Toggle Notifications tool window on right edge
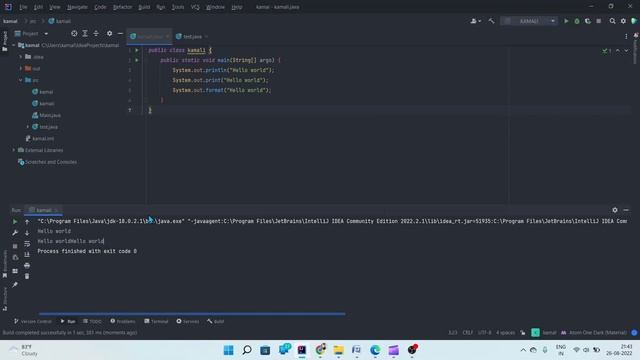 [x=636, y=48]
